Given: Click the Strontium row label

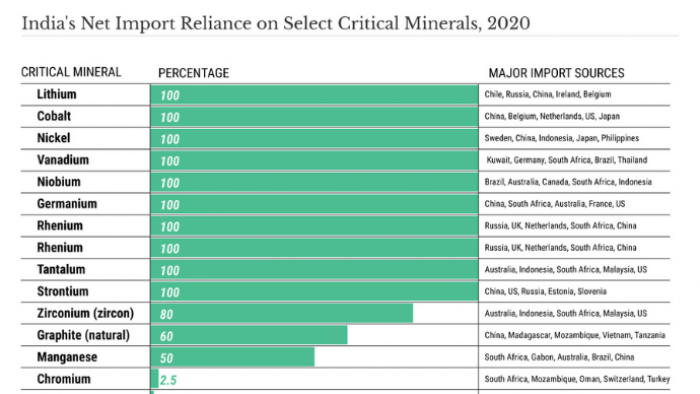Looking at the screenshot, I should 62,291.
